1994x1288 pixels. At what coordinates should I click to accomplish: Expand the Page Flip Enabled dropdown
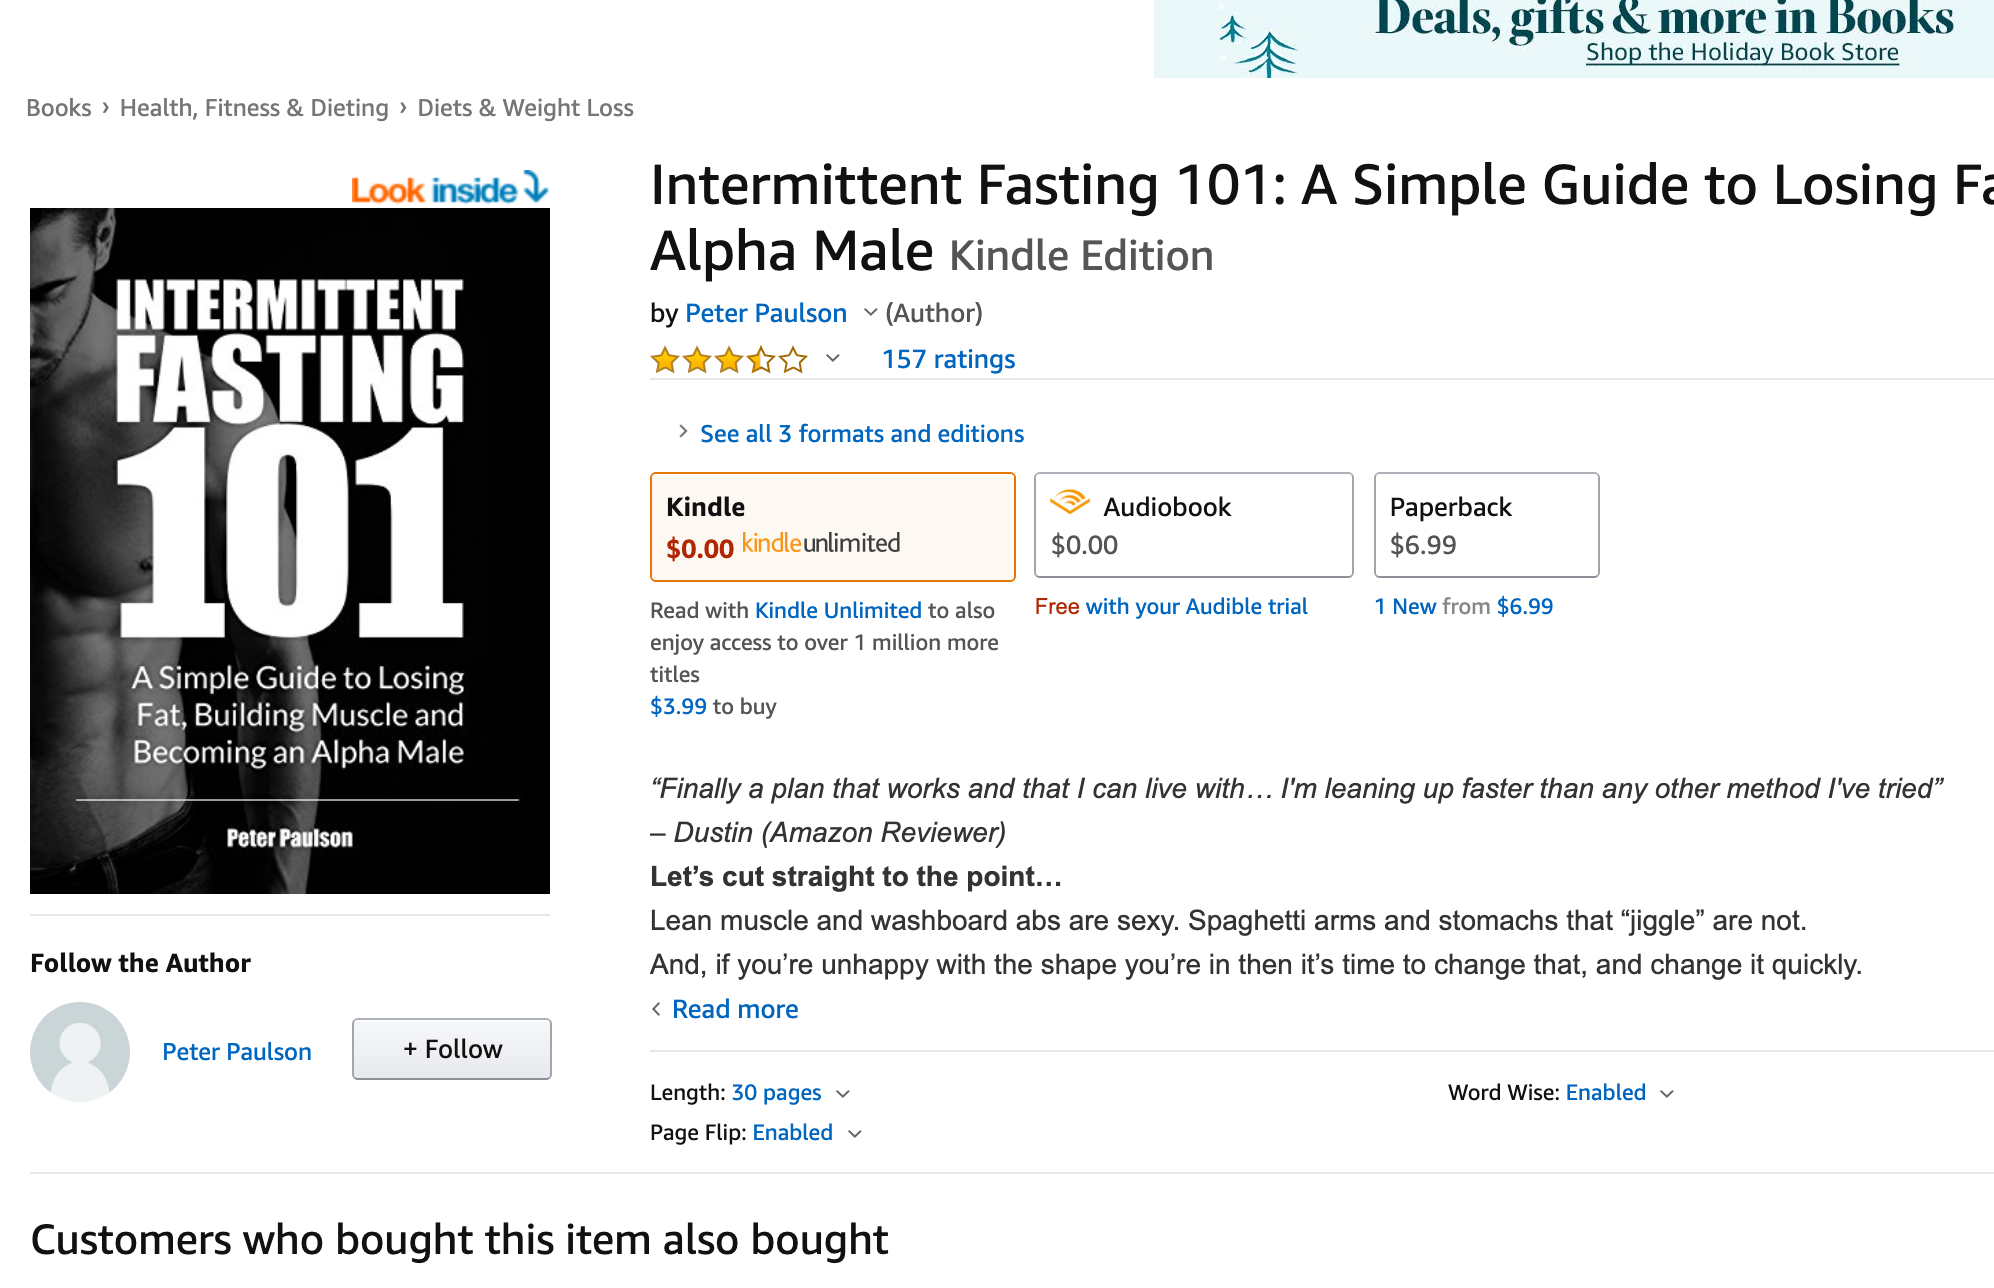(x=855, y=1134)
